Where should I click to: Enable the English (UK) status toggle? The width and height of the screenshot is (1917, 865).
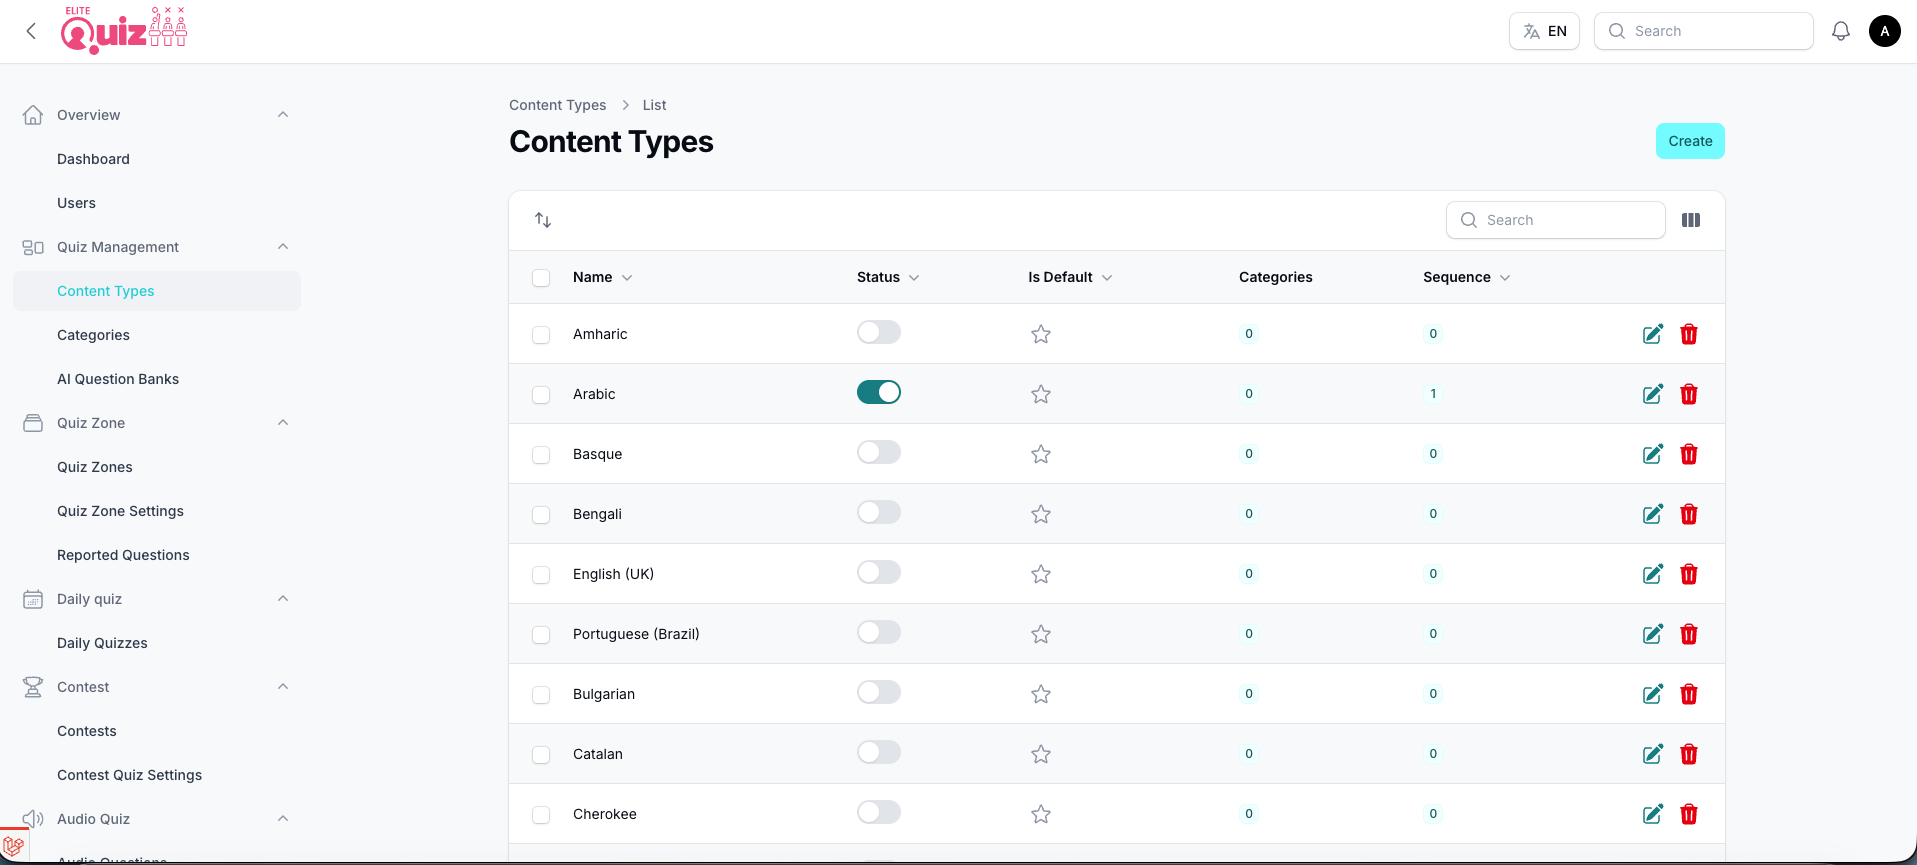tap(879, 572)
